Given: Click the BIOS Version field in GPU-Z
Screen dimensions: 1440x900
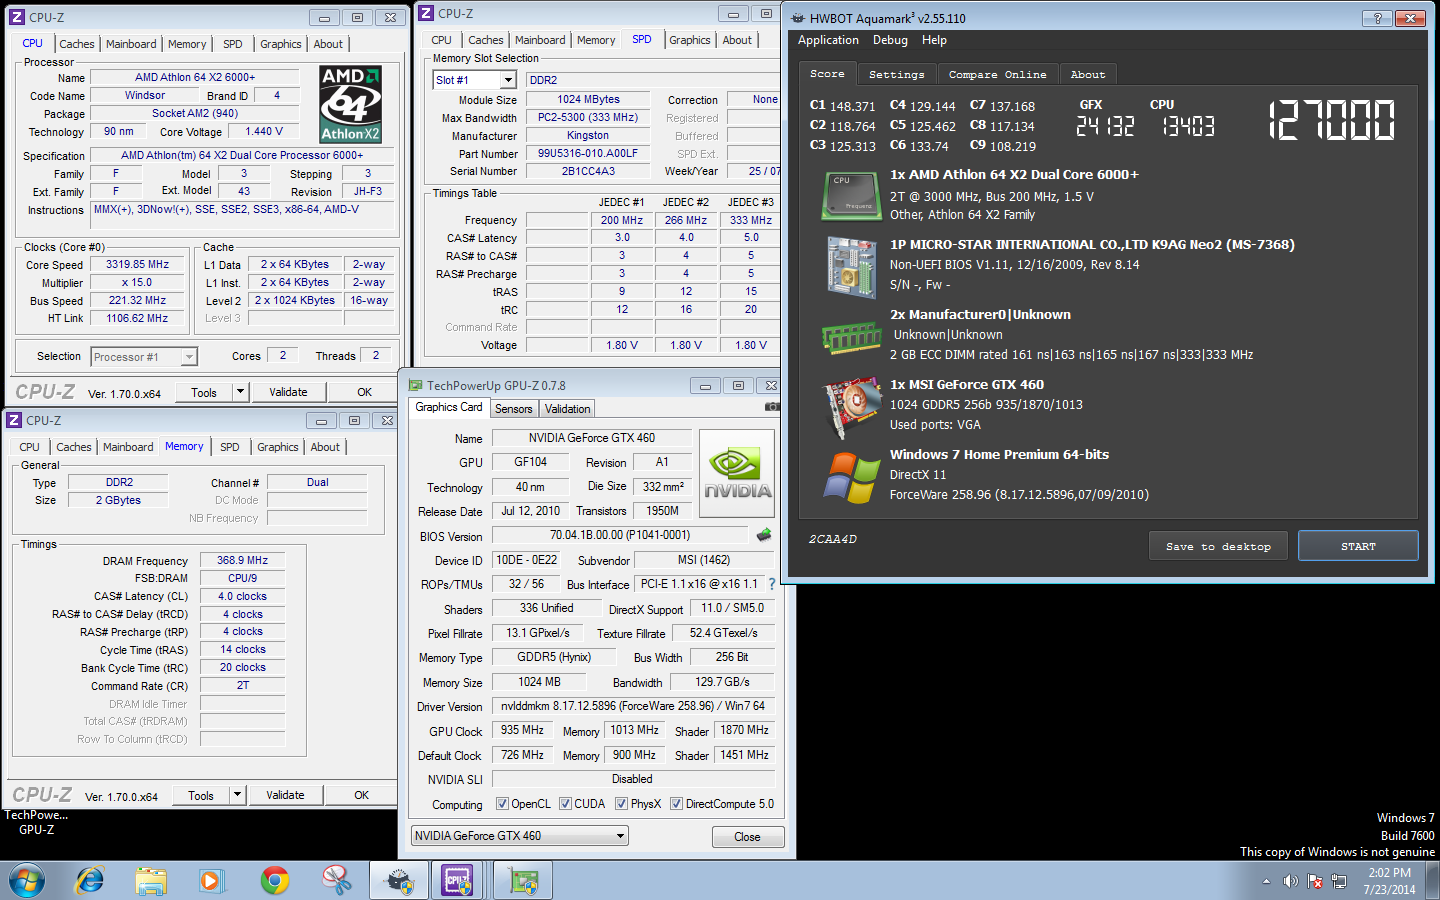Looking at the screenshot, I should [x=620, y=535].
